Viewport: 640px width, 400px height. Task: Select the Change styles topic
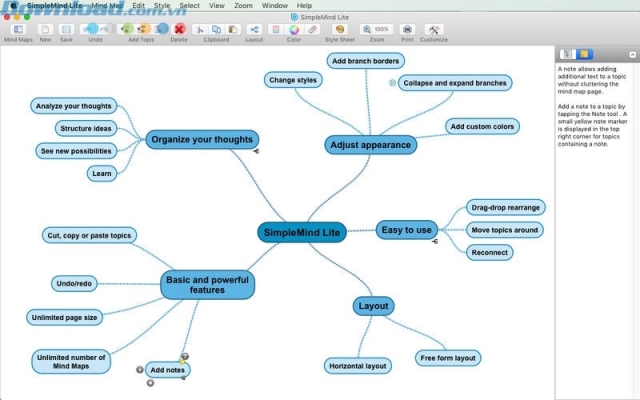293,80
